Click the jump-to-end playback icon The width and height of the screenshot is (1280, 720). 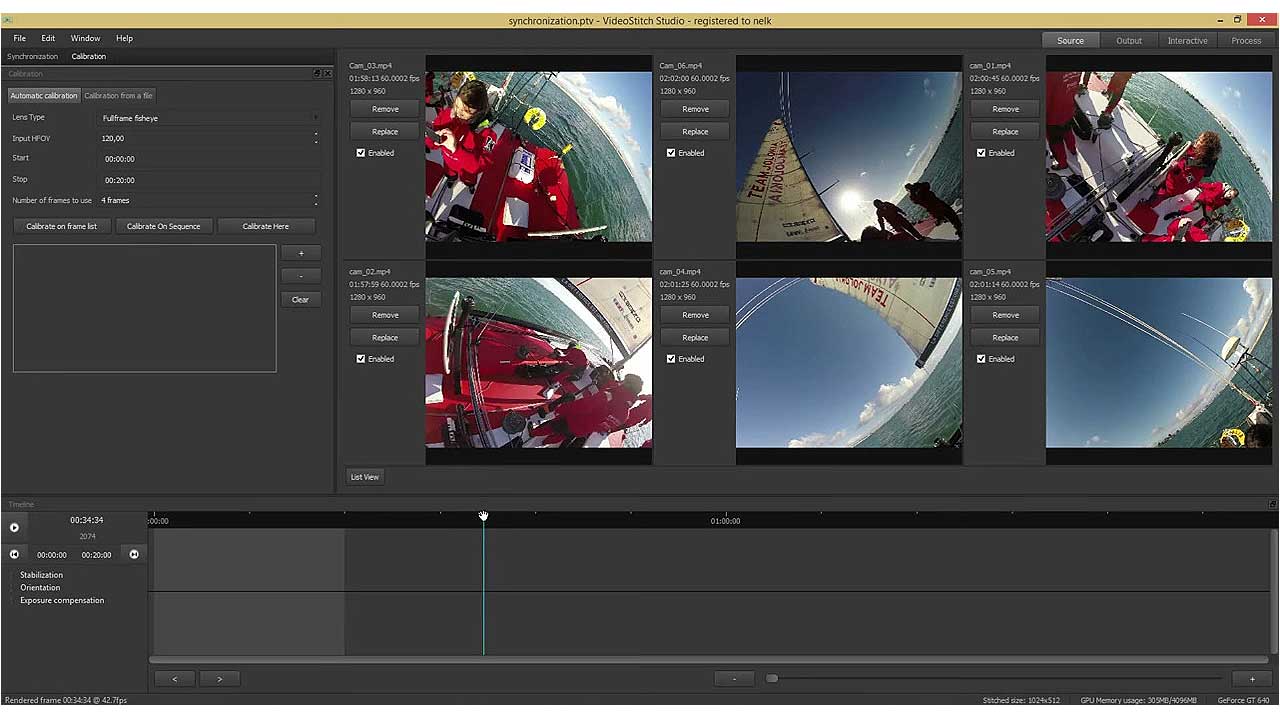point(134,554)
